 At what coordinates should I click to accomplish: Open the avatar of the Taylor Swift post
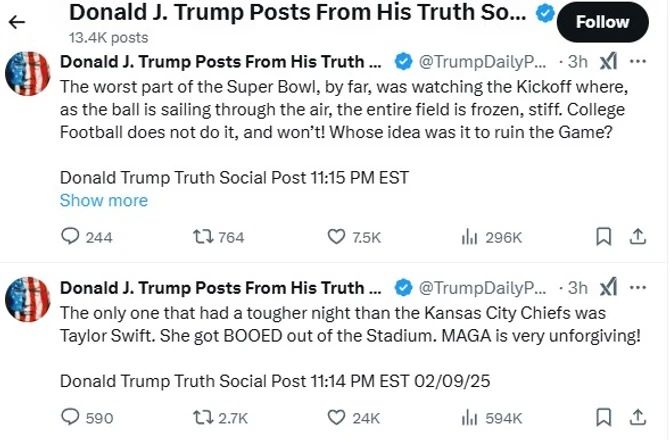click(28, 297)
